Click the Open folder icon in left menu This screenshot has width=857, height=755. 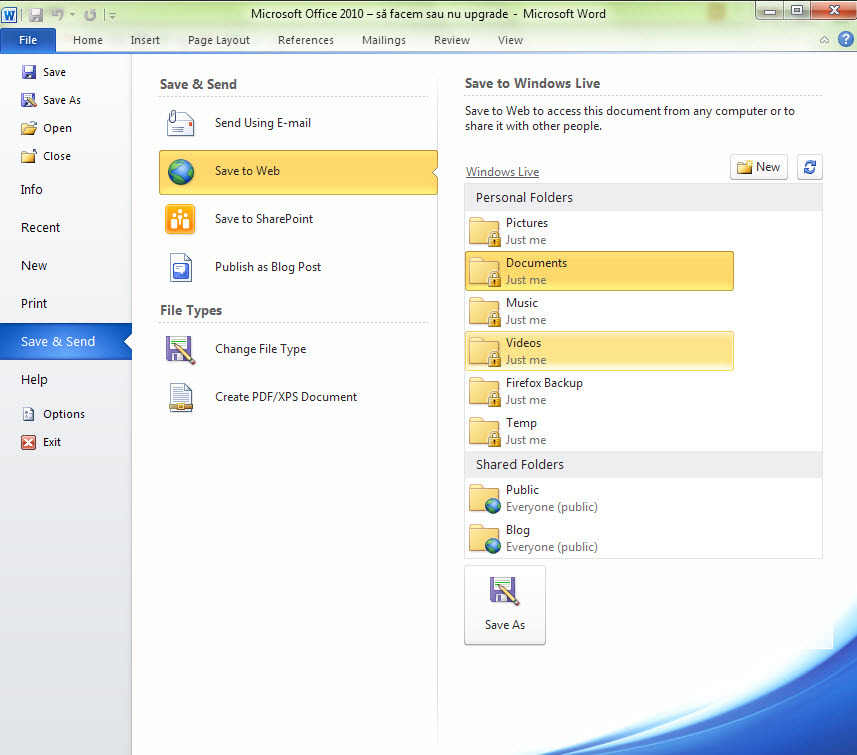[x=28, y=128]
